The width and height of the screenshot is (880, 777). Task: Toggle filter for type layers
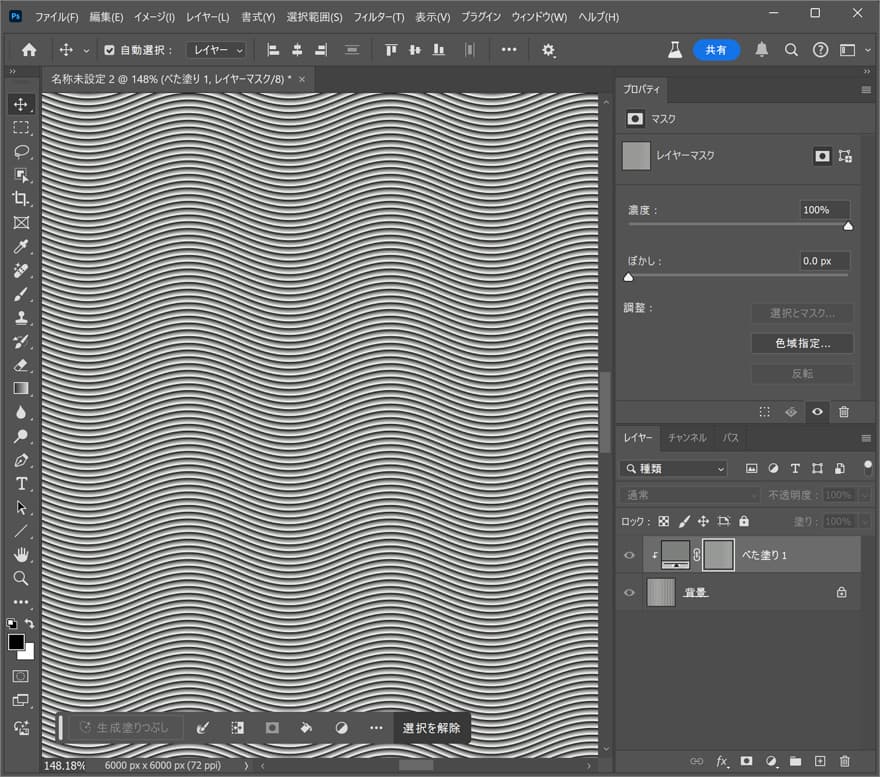[795, 469]
